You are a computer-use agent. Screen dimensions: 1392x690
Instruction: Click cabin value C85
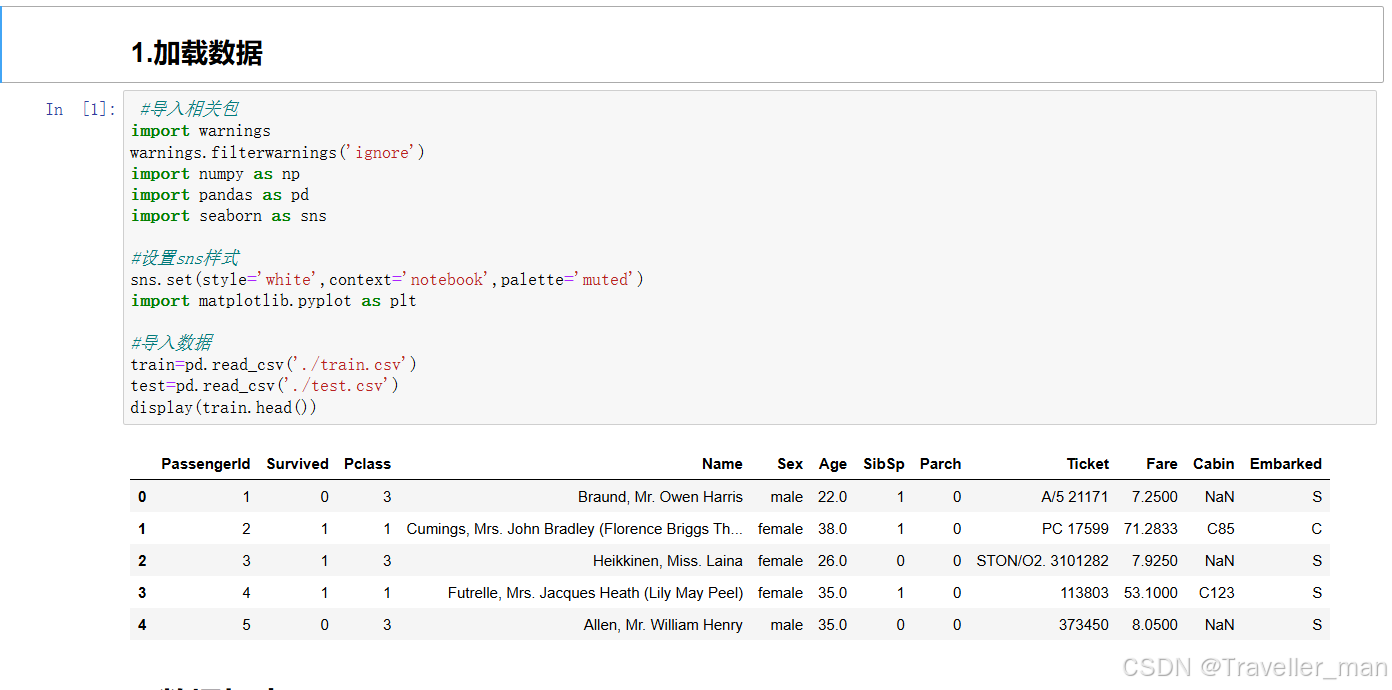tap(1221, 529)
